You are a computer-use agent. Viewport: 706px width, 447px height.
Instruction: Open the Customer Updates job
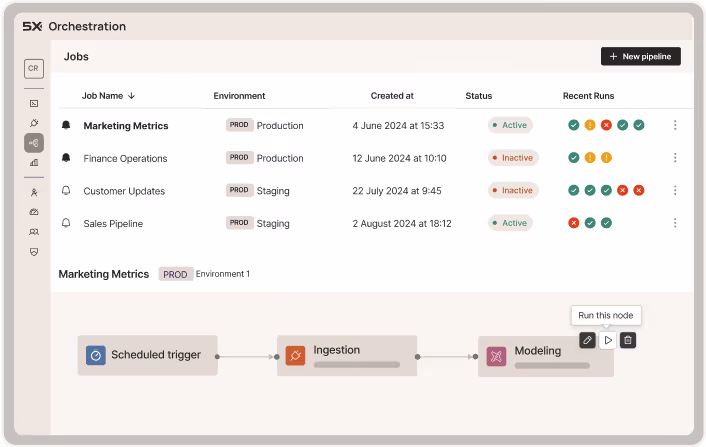124,191
